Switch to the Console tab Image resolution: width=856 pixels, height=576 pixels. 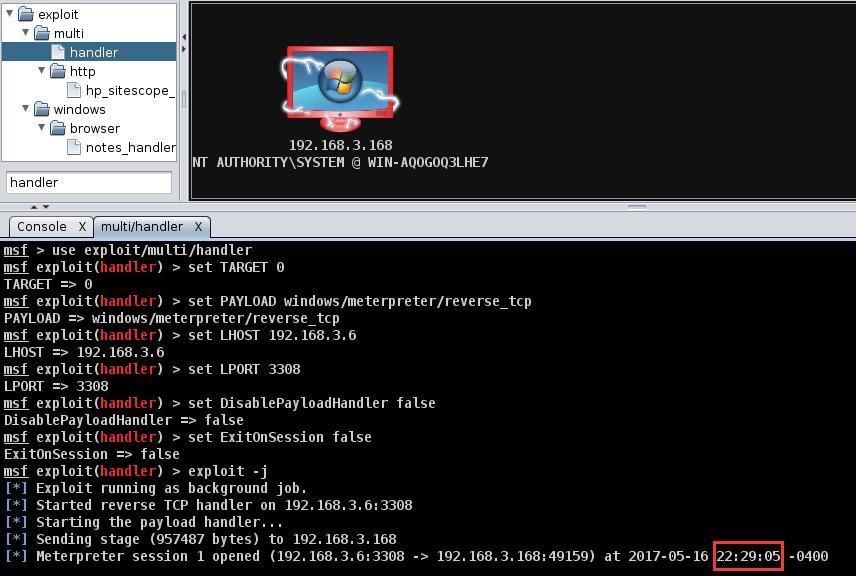41,227
